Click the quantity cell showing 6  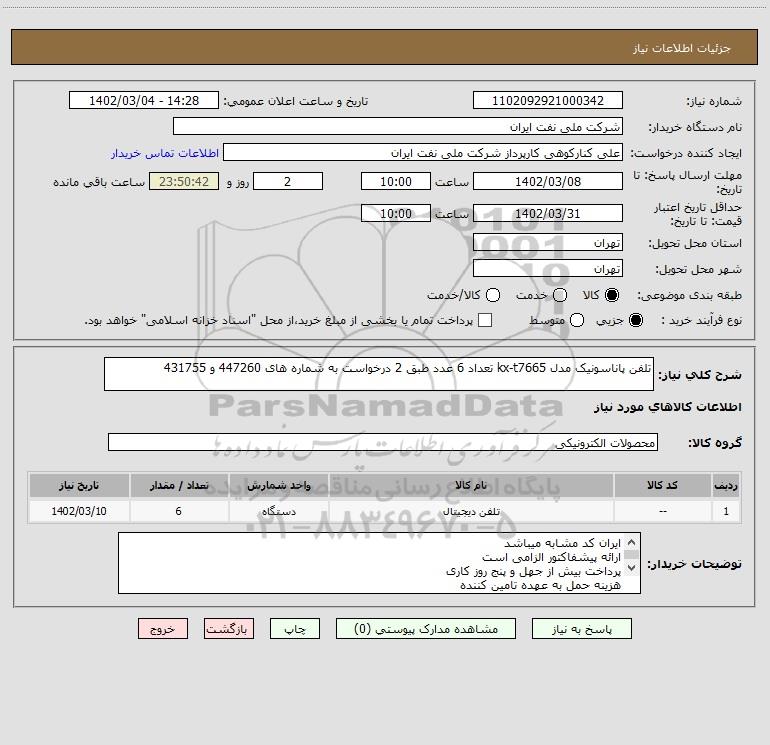(x=179, y=511)
